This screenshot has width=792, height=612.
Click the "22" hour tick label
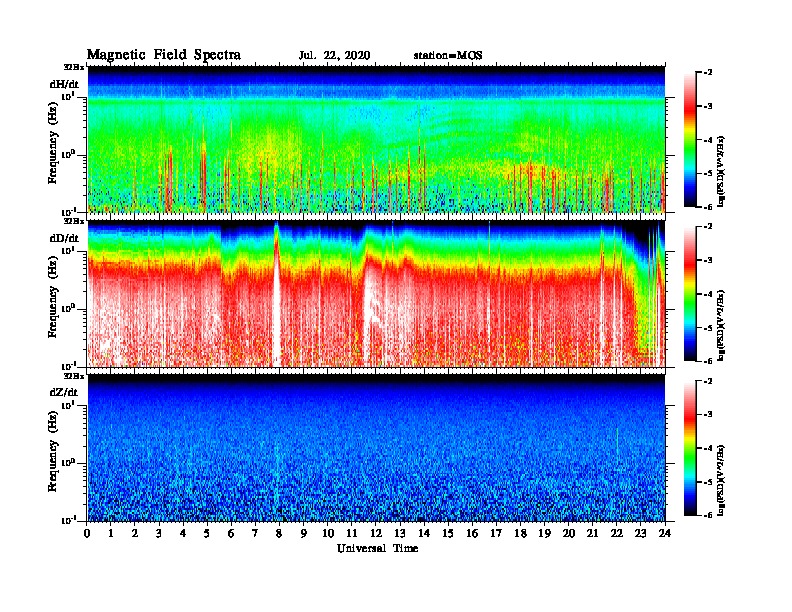pyautogui.click(x=617, y=534)
